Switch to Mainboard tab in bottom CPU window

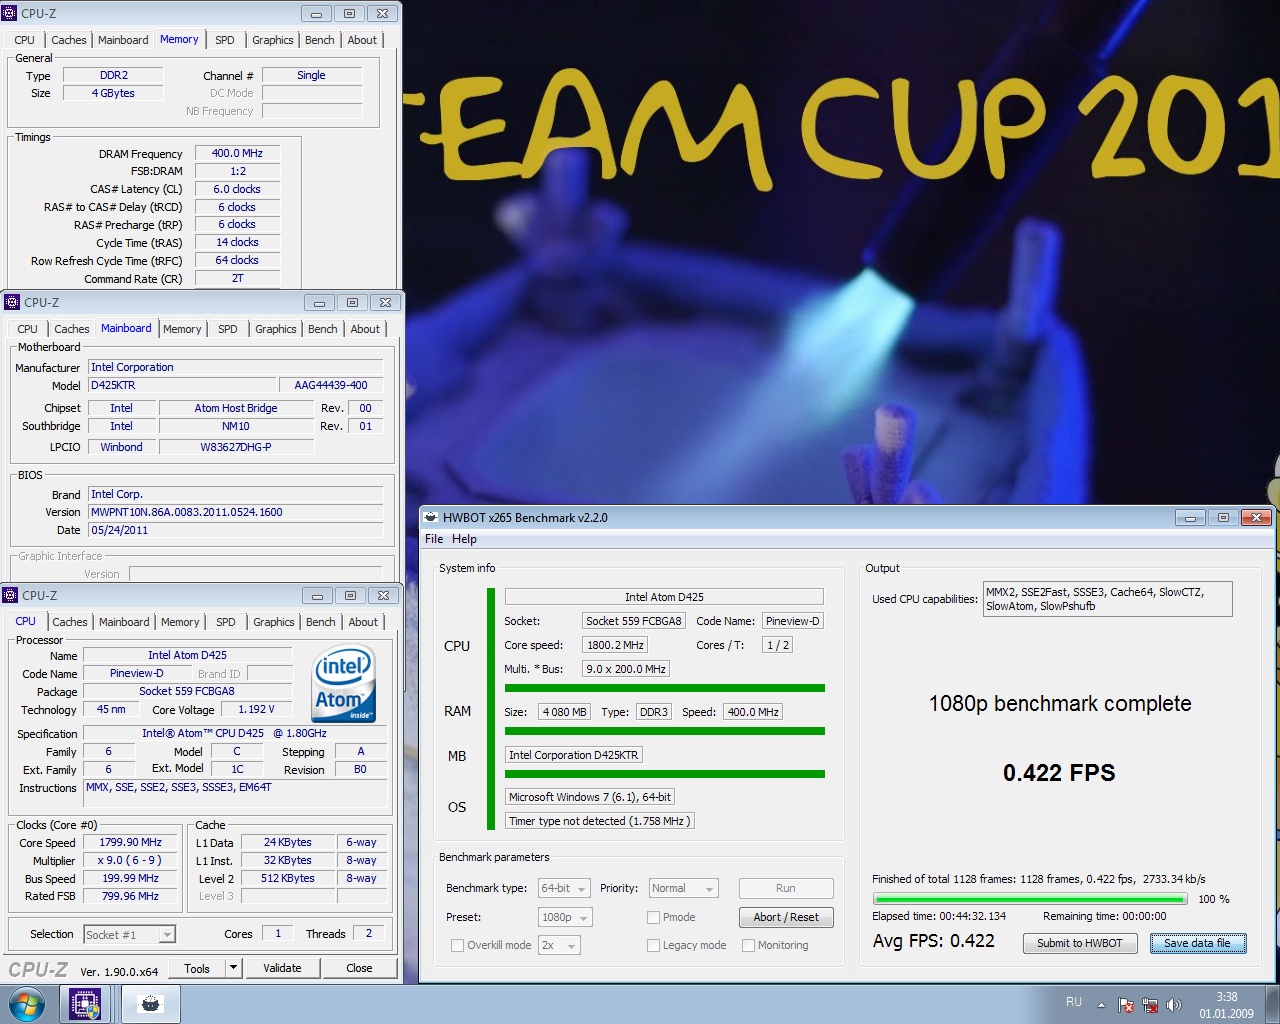(x=124, y=622)
